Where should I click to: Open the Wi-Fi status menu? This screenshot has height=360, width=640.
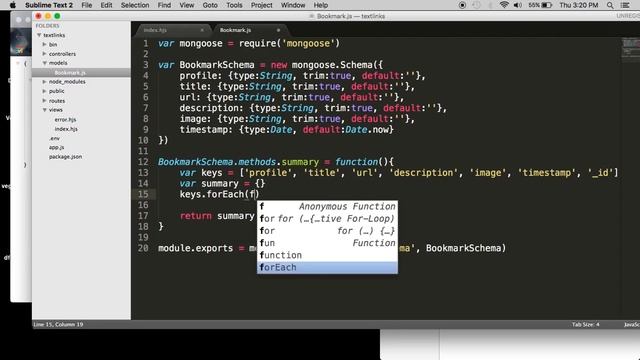point(504,5)
